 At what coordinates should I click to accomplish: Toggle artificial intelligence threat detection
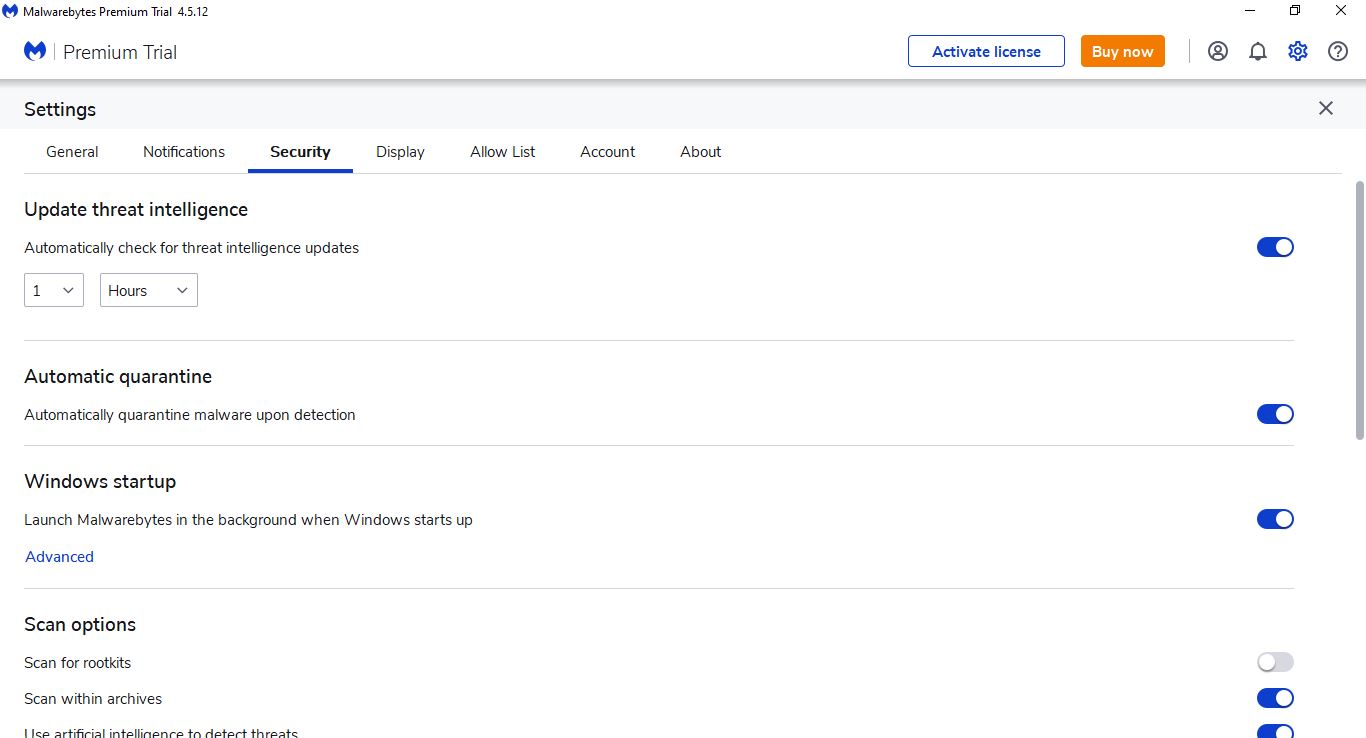[1275, 731]
